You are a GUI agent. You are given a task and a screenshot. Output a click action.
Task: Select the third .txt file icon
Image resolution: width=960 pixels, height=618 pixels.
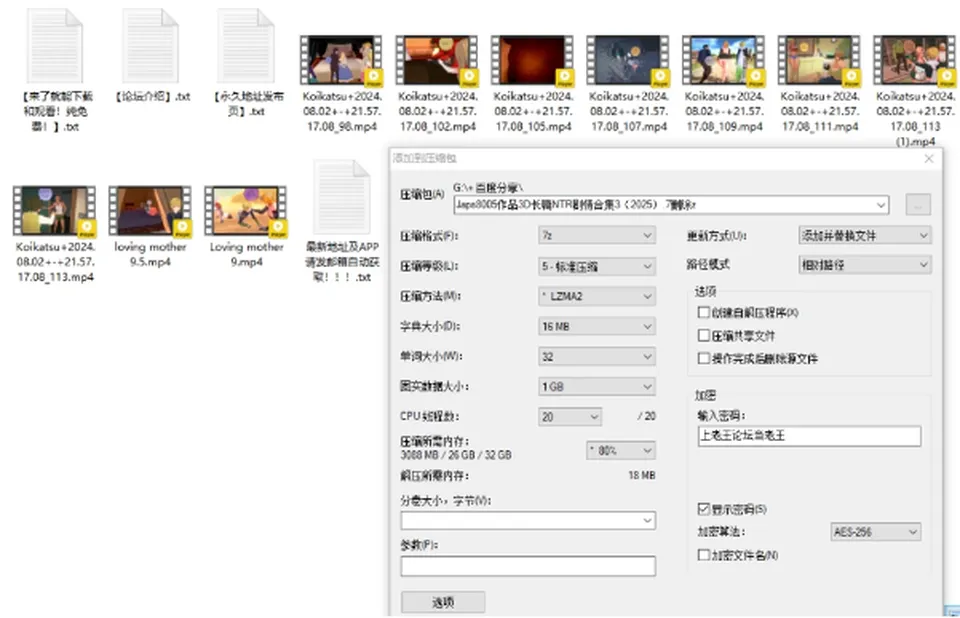pos(246,46)
